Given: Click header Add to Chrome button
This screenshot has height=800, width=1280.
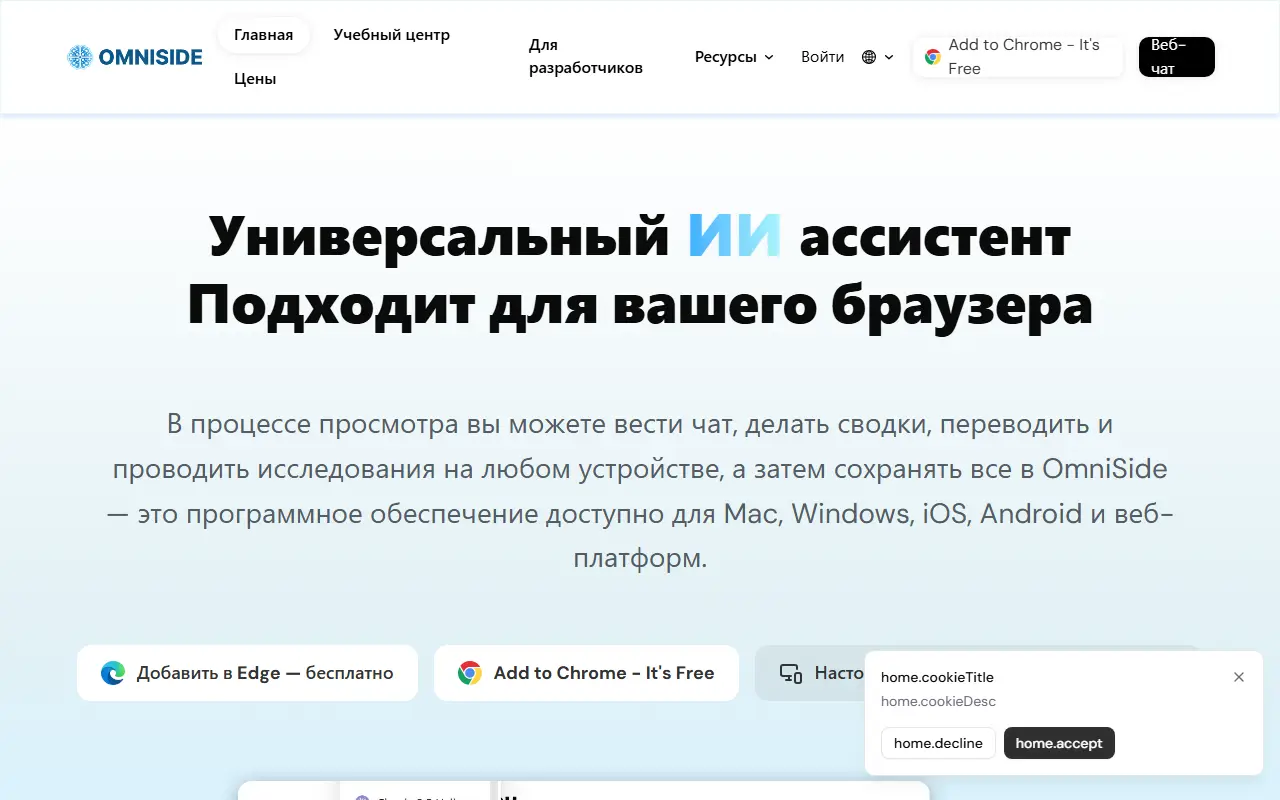Looking at the screenshot, I should tap(1018, 57).
